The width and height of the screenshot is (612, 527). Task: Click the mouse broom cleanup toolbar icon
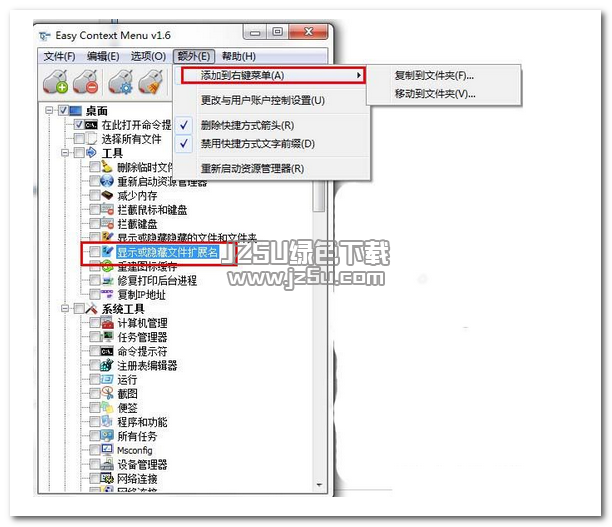click(151, 82)
